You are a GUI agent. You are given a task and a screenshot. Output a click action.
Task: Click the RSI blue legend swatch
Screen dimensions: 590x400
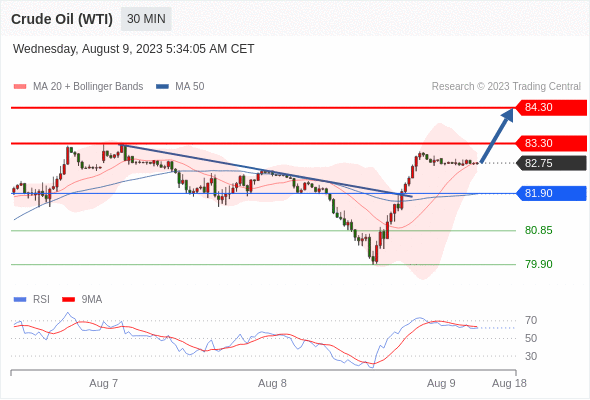20,300
